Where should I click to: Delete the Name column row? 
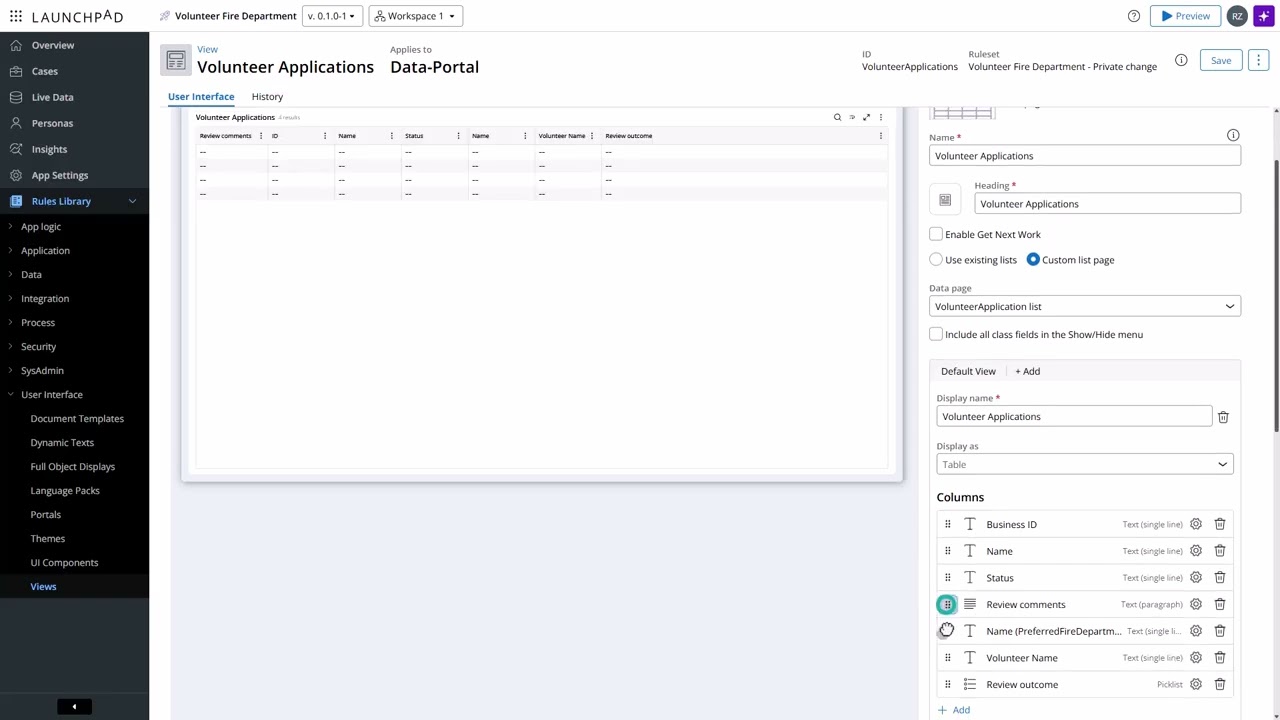(x=1220, y=551)
